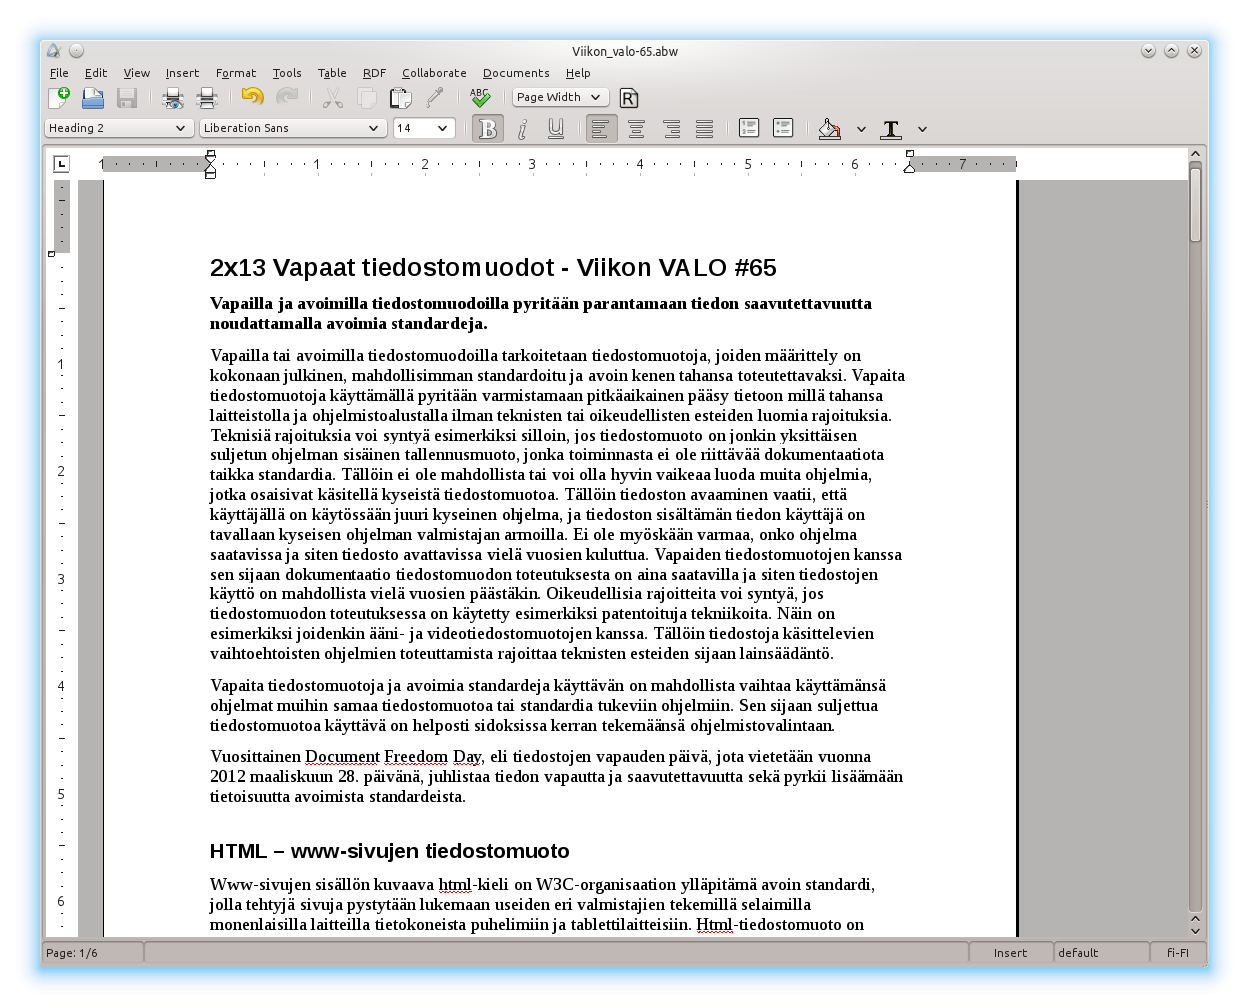
Task: Click the Print icon in toolbar
Action: pyautogui.click(x=207, y=97)
